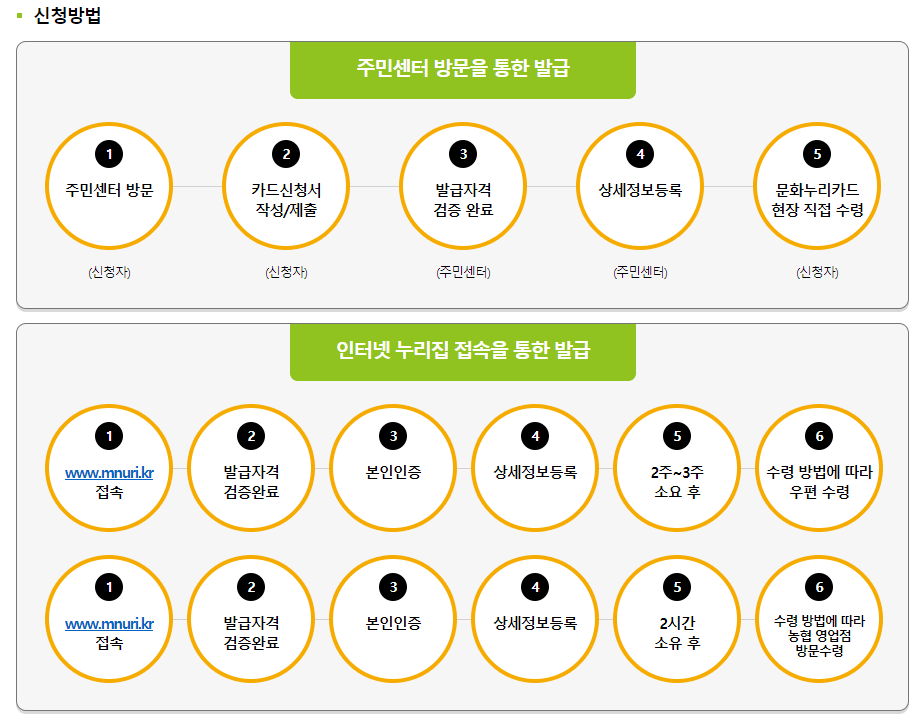
Task: Click the 신청방법 section heading
Action: point(67,15)
